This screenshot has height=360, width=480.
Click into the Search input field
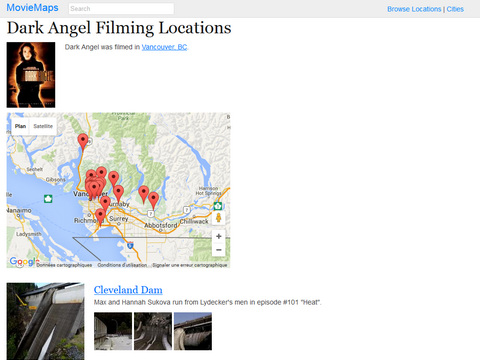pyautogui.click(x=121, y=9)
